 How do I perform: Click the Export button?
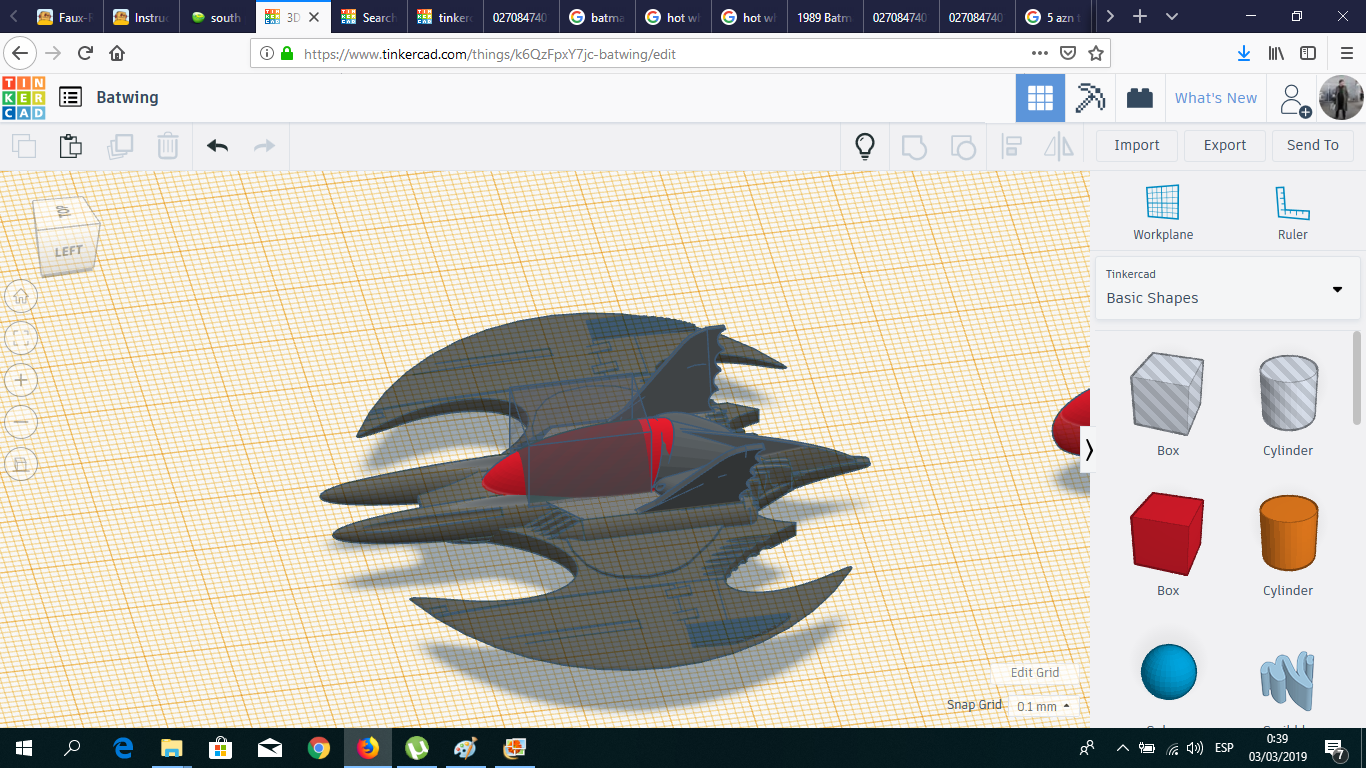coord(1225,146)
